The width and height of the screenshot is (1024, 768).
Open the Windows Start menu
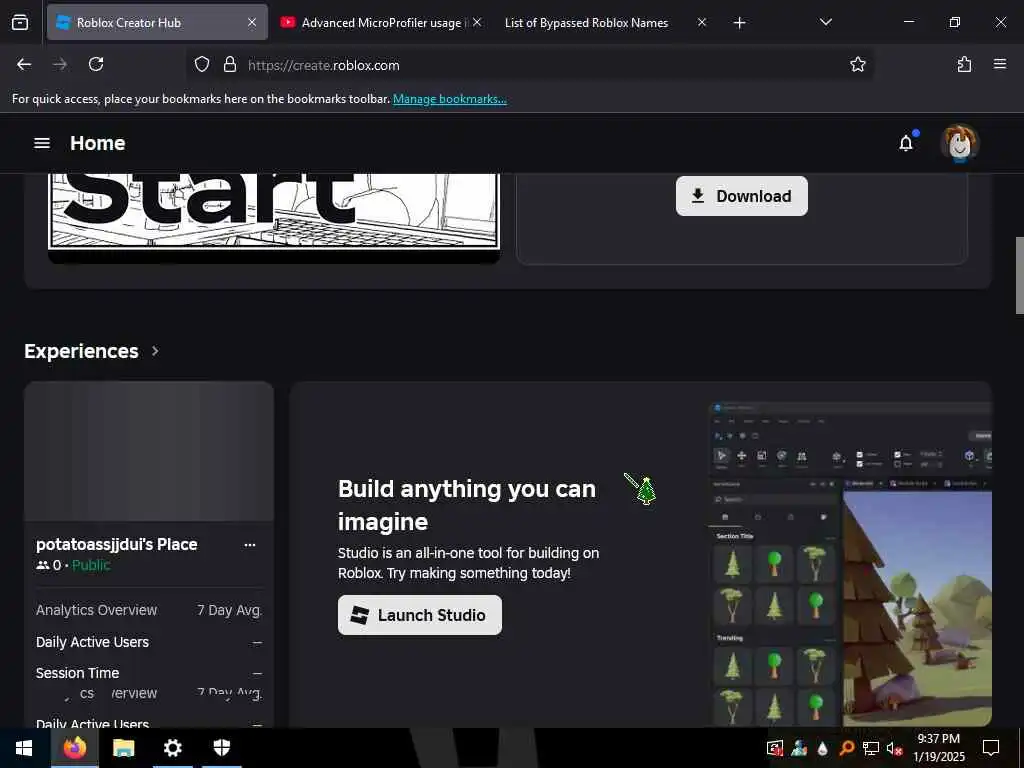coord(24,748)
